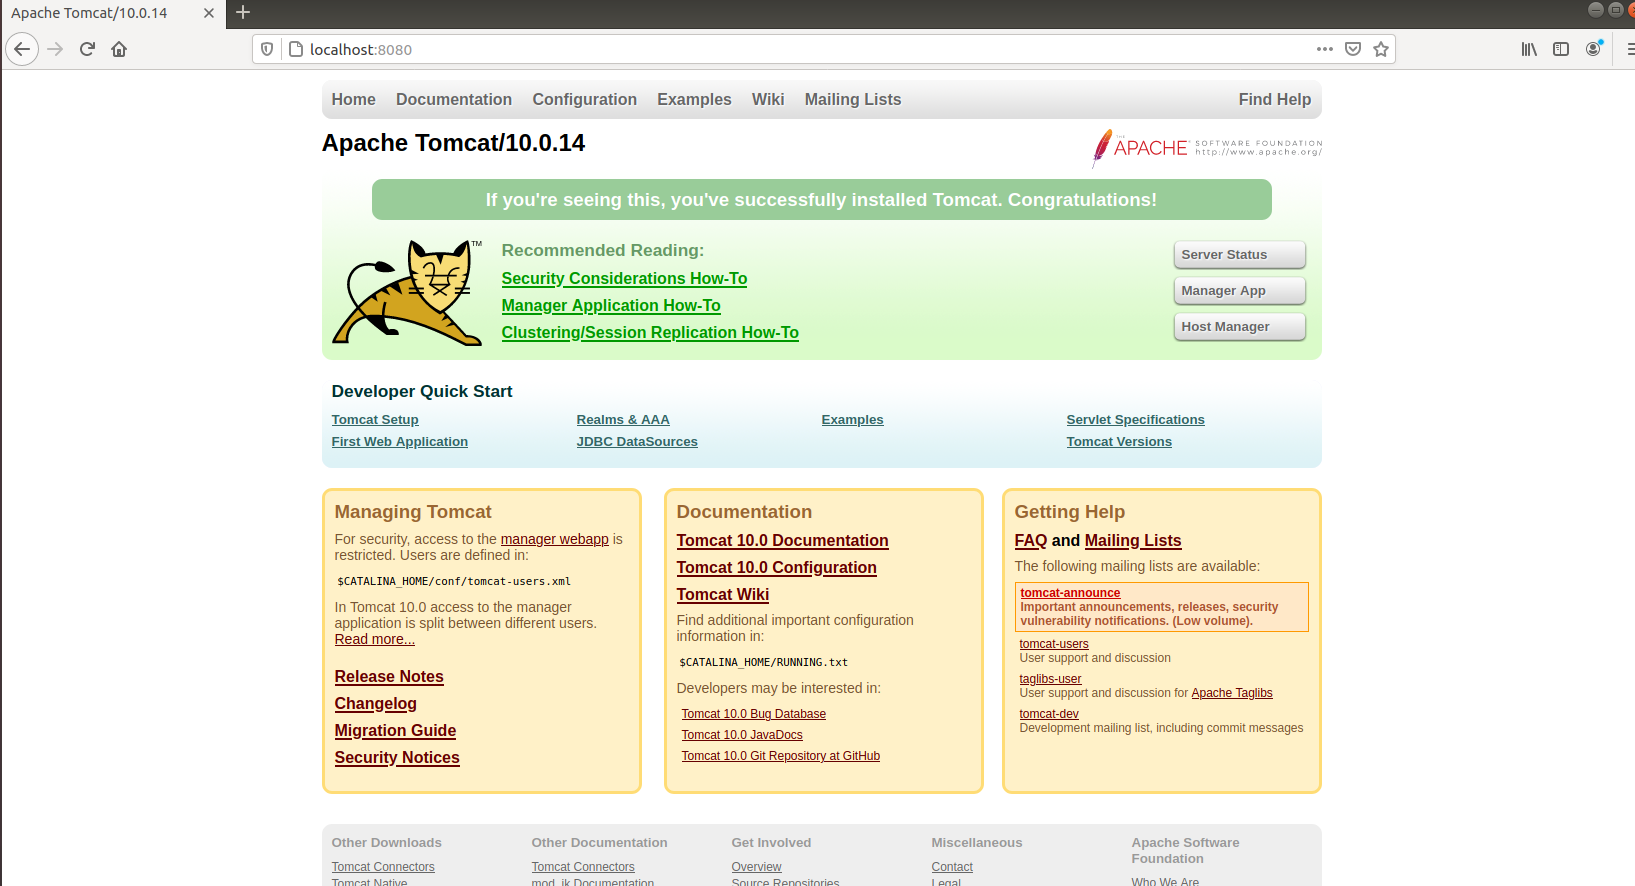Click the tracking protection shield icon
The width and height of the screenshot is (1635, 886).
pos(267,49)
